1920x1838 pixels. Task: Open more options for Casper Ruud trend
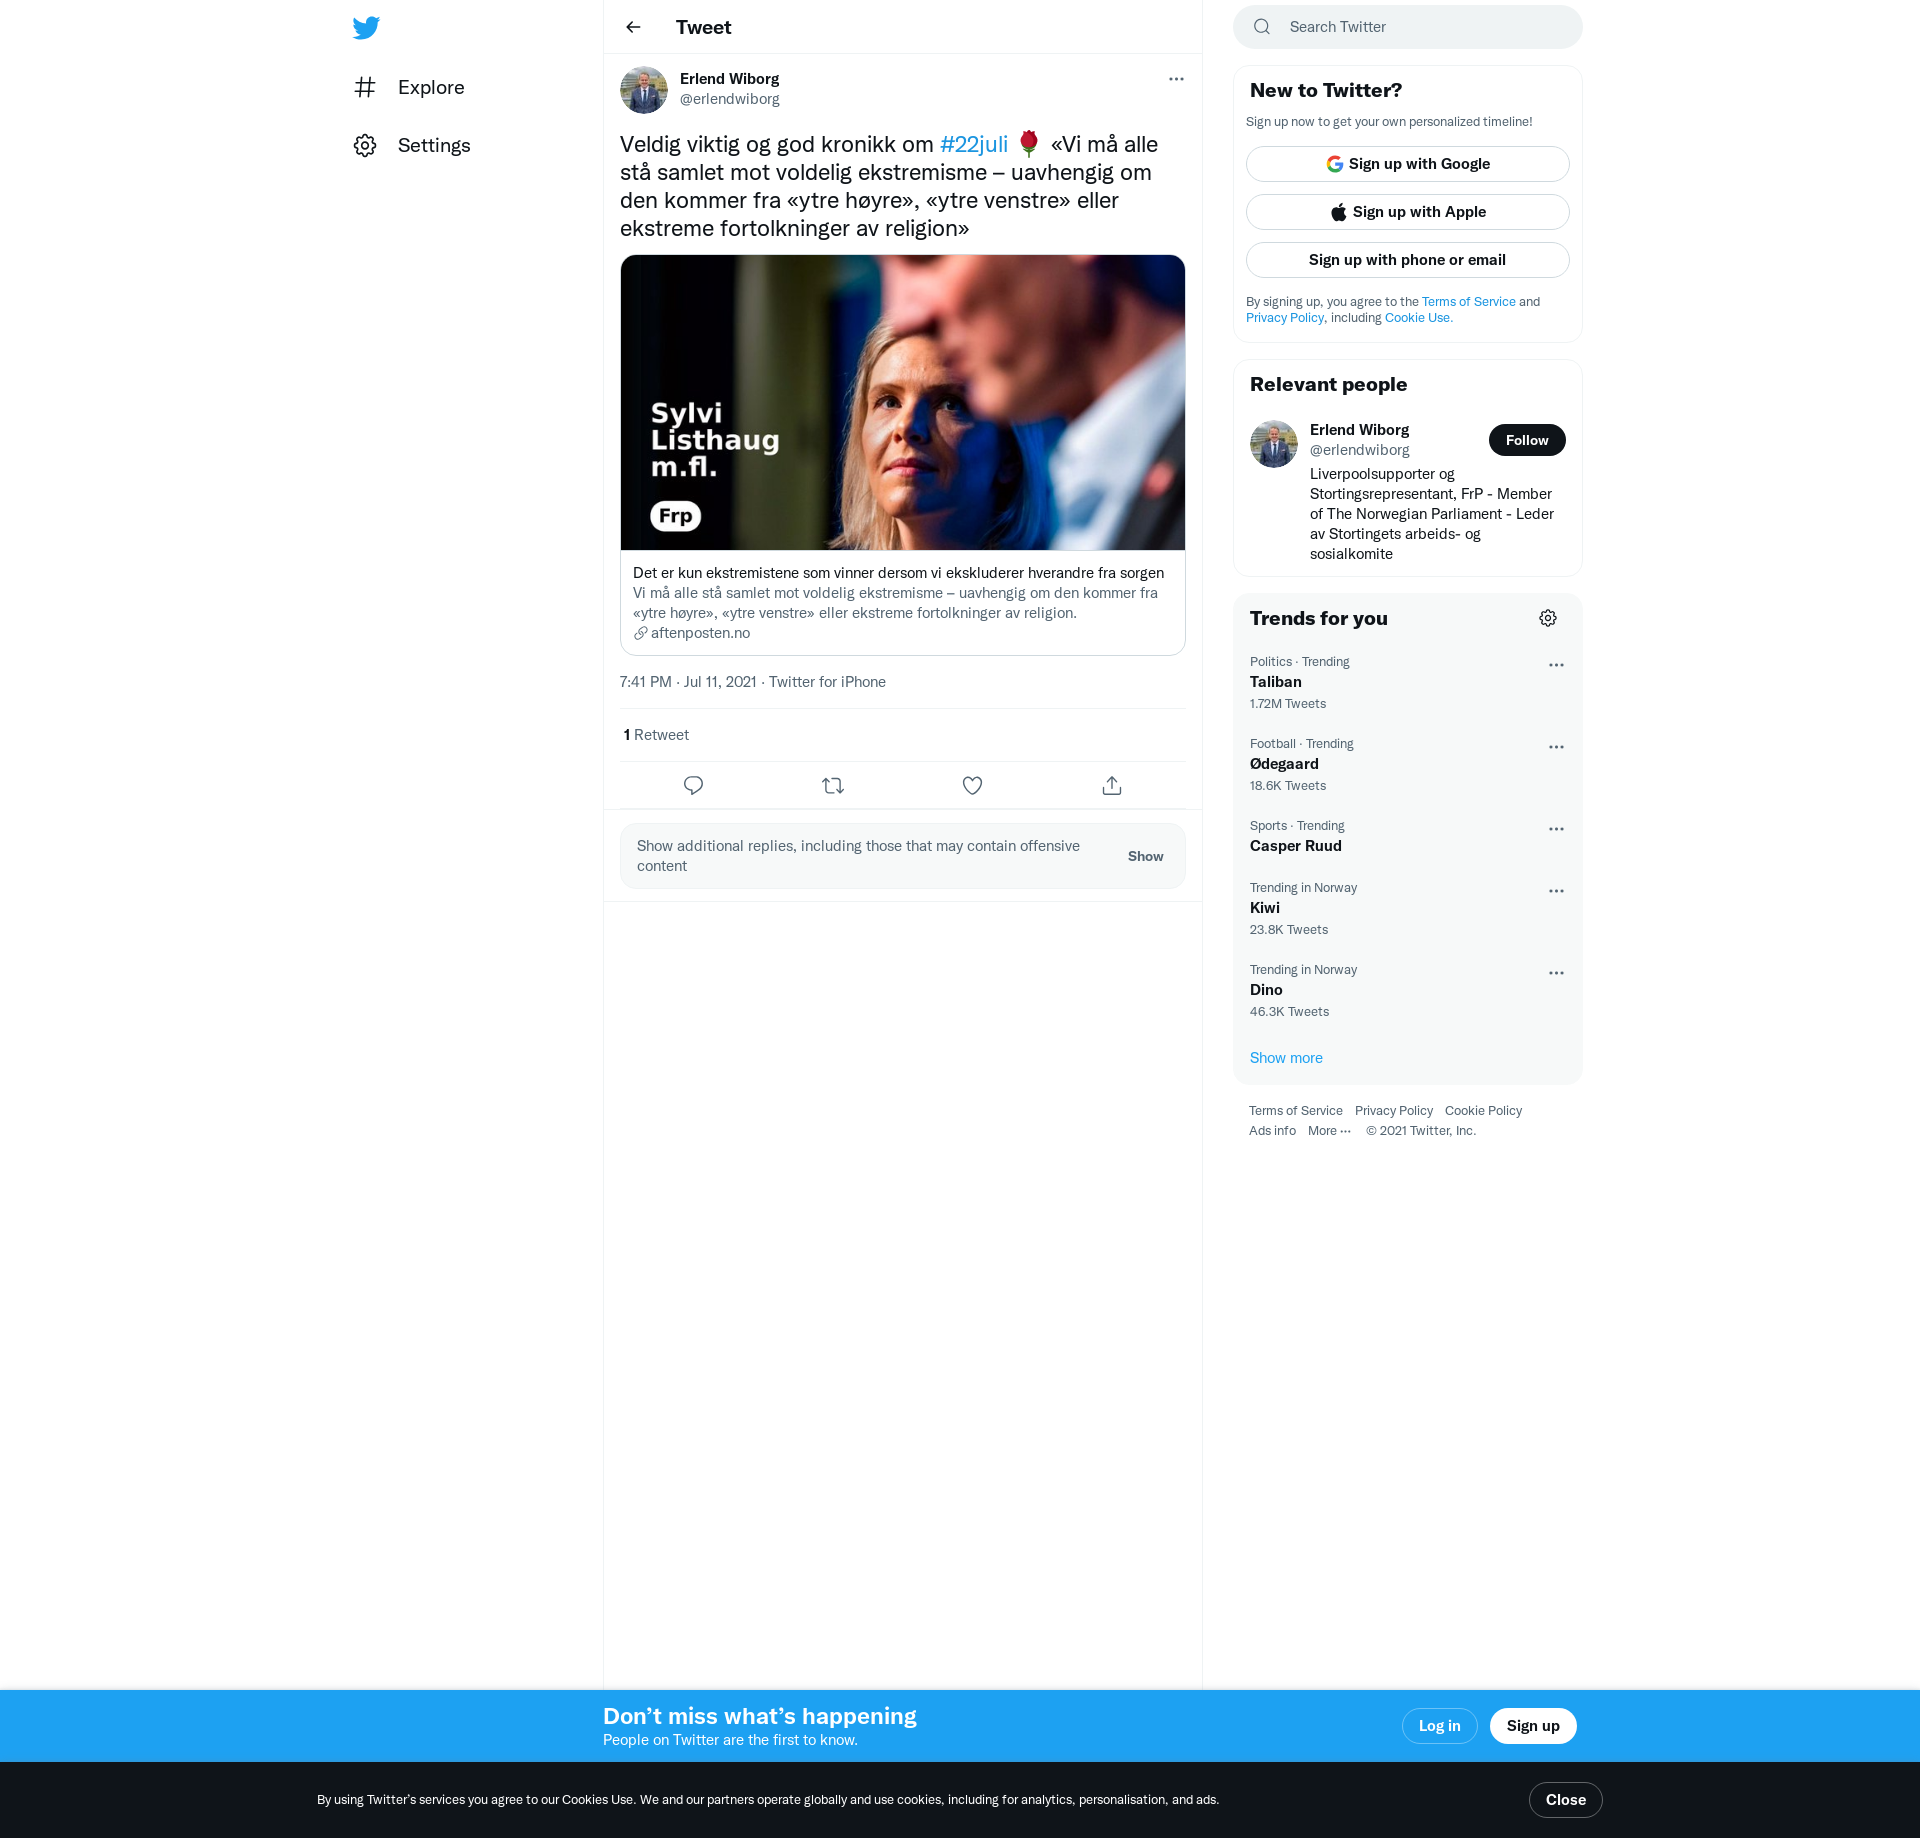tap(1556, 829)
